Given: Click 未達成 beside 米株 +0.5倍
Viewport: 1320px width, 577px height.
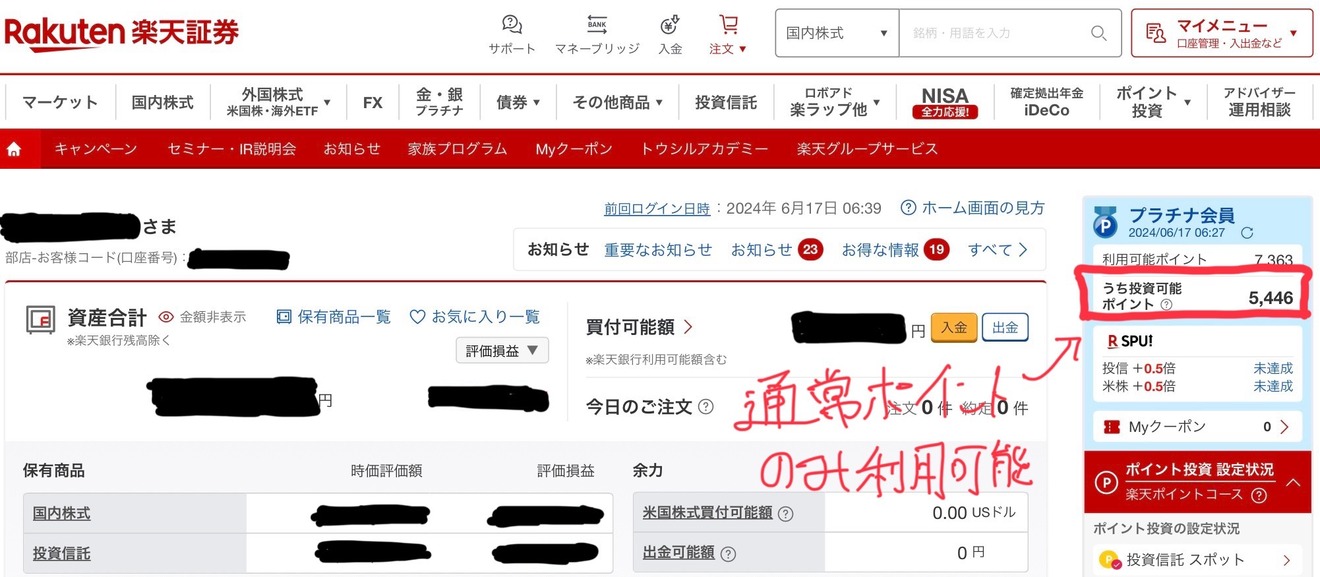Looking at the screenshot, I should point(1273,386).
